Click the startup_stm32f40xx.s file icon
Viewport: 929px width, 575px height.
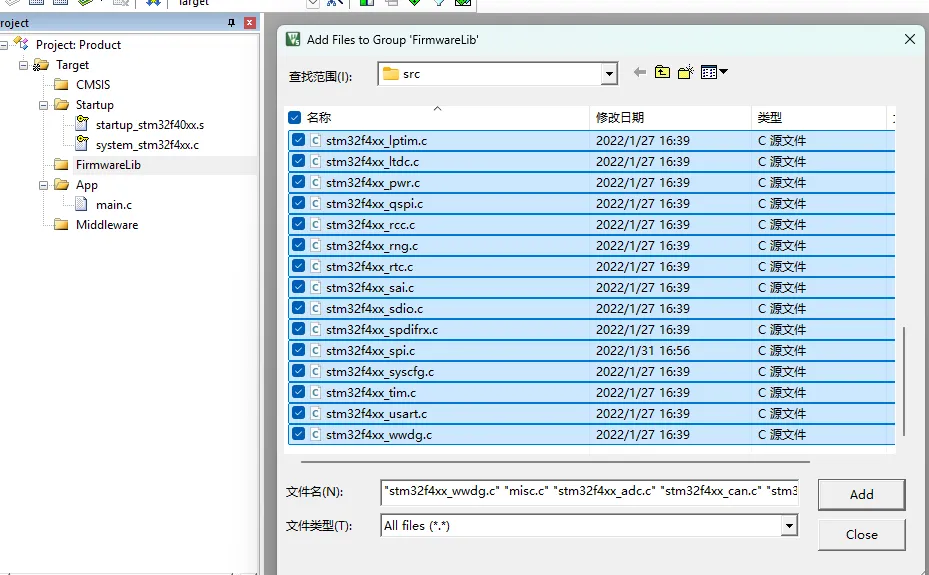(x=82, y=124)
